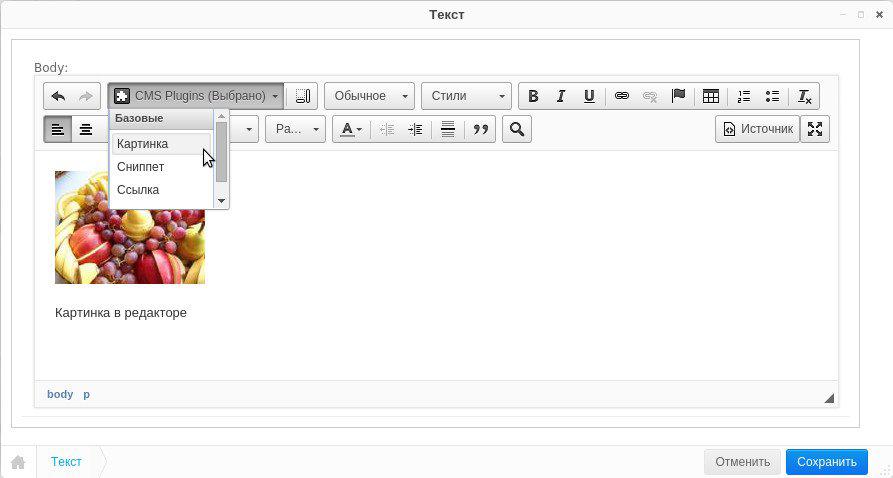Open the Find magnifier tool
This screenshot has height=478, width=893.
tap(516, 129)
